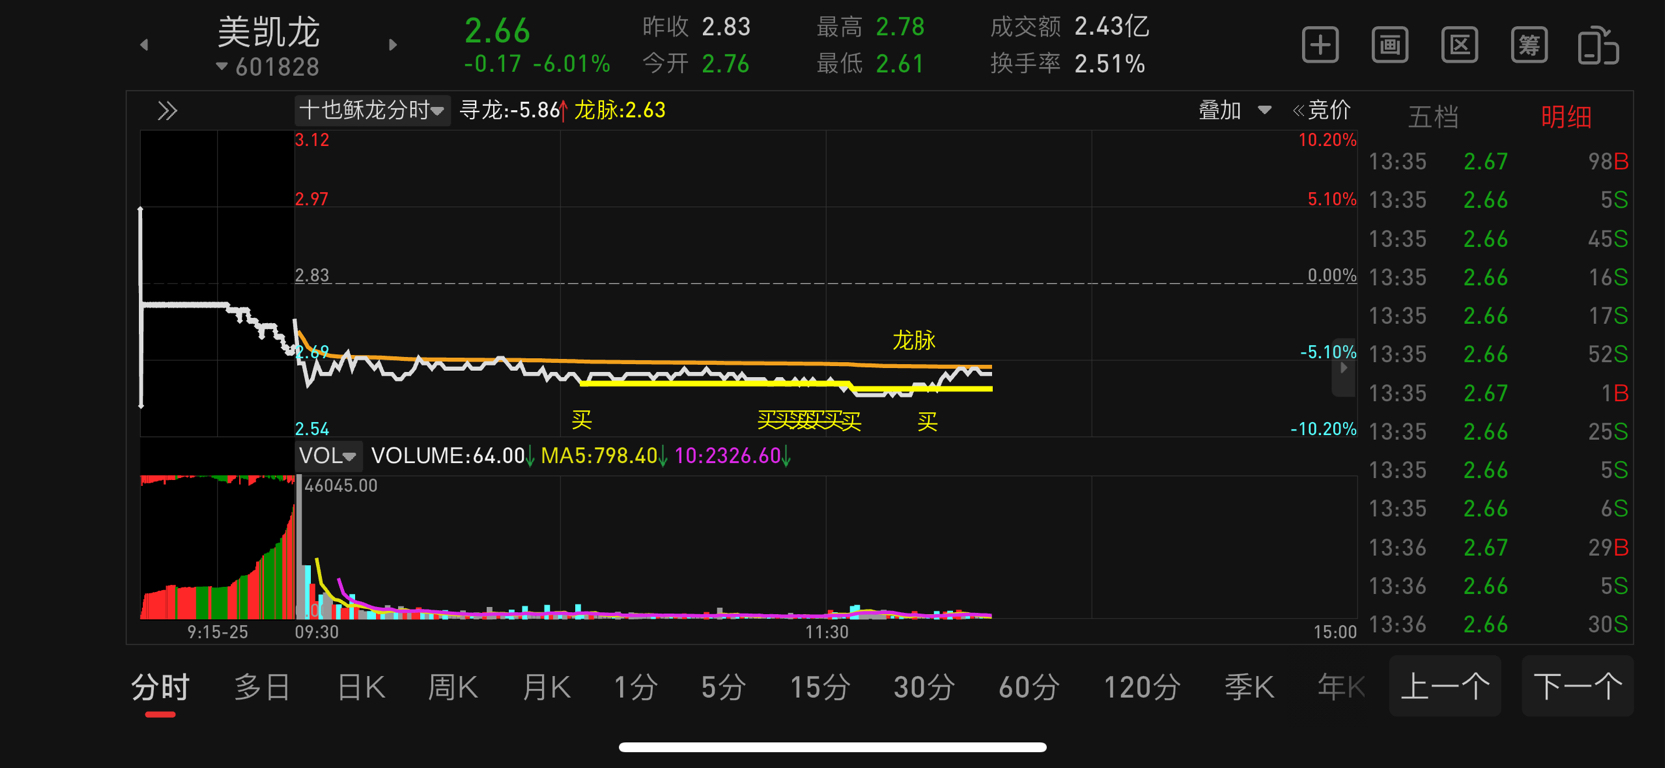Open 十也稣龙分时 indicator dropdown
The image size is (1665, 769).
(372, 110)
